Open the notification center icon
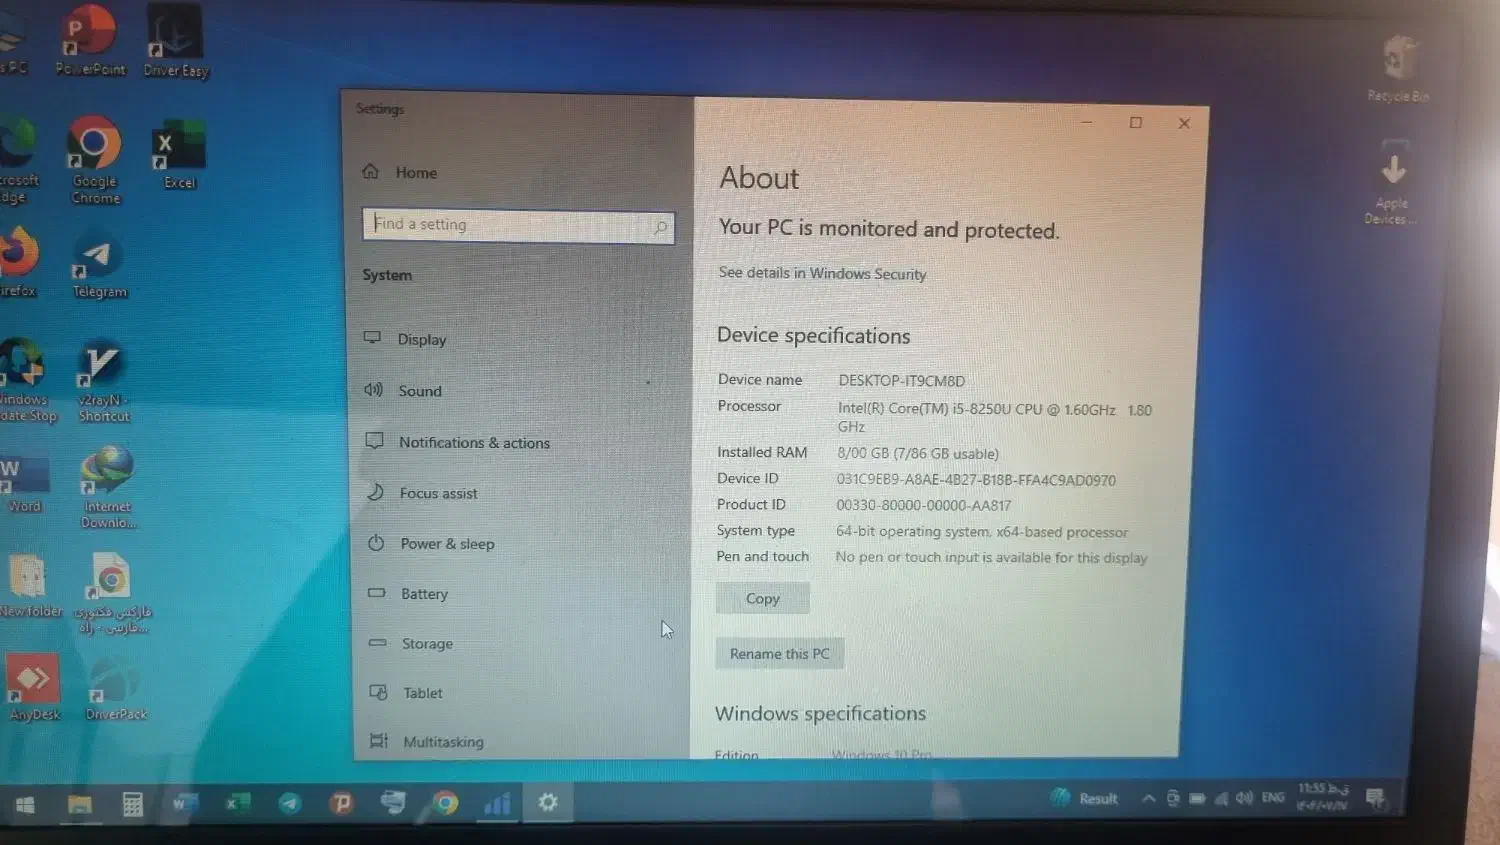 [1376, 797]
